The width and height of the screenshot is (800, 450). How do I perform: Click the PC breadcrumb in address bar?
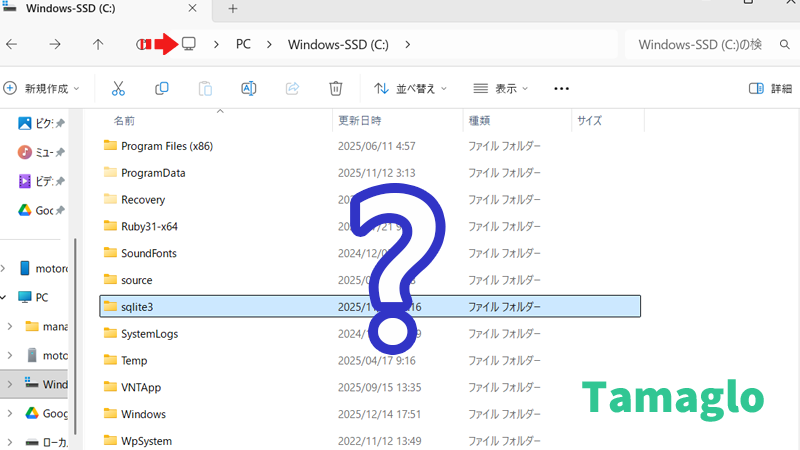243,44
